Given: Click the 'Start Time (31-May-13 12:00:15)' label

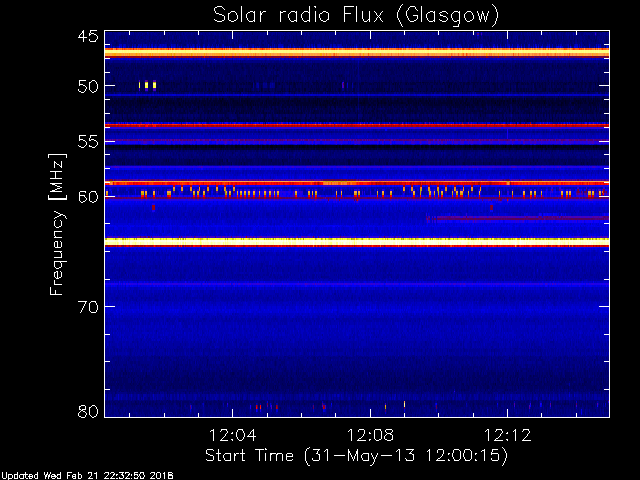Looking at the screenshot, I should [356, 455].
